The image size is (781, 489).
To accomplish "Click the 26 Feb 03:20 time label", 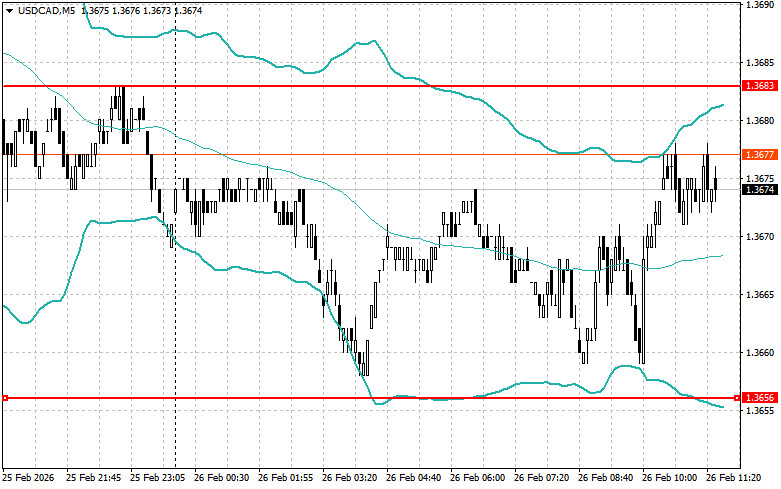I will click(x=350, y=478).
